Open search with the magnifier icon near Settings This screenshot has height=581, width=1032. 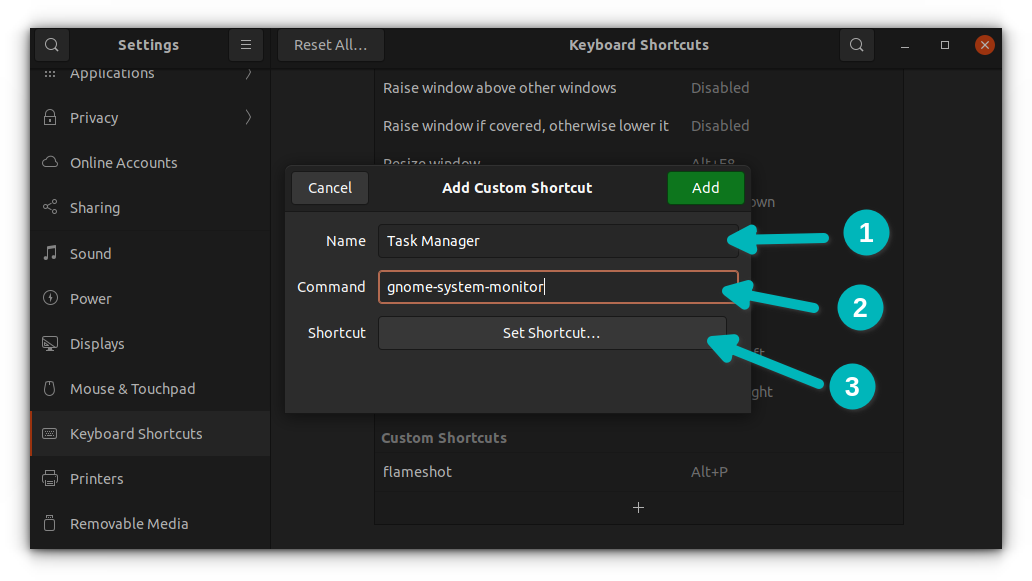[x=51, y=45]
